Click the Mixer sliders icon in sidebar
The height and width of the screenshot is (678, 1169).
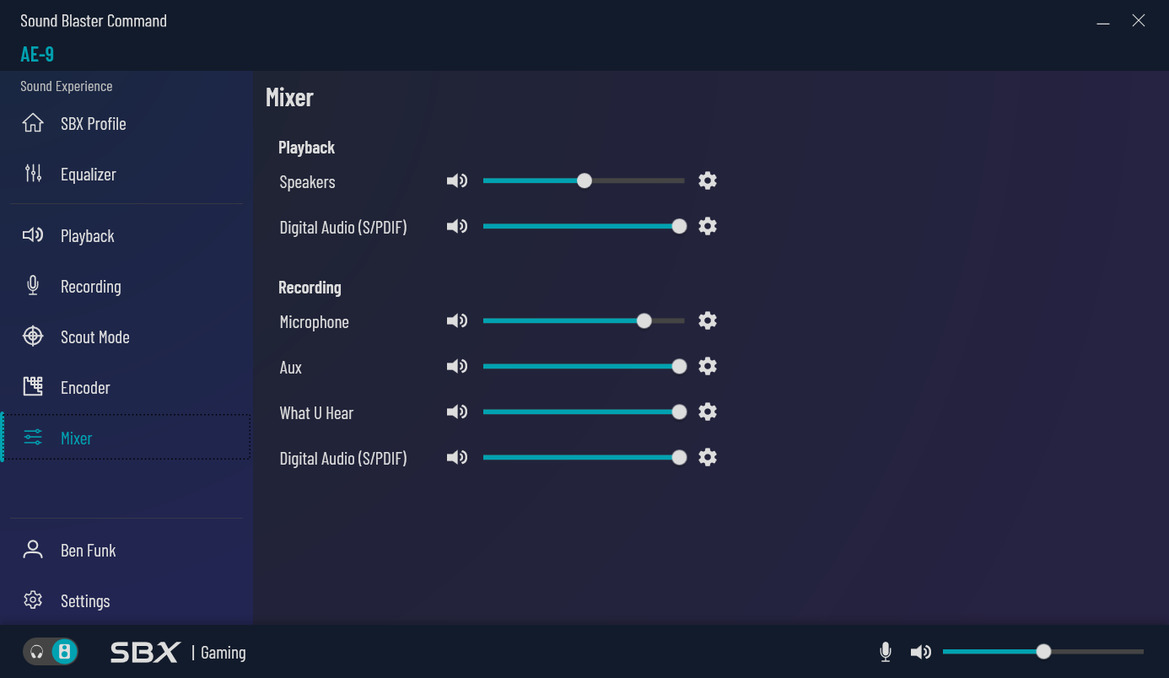33,438
